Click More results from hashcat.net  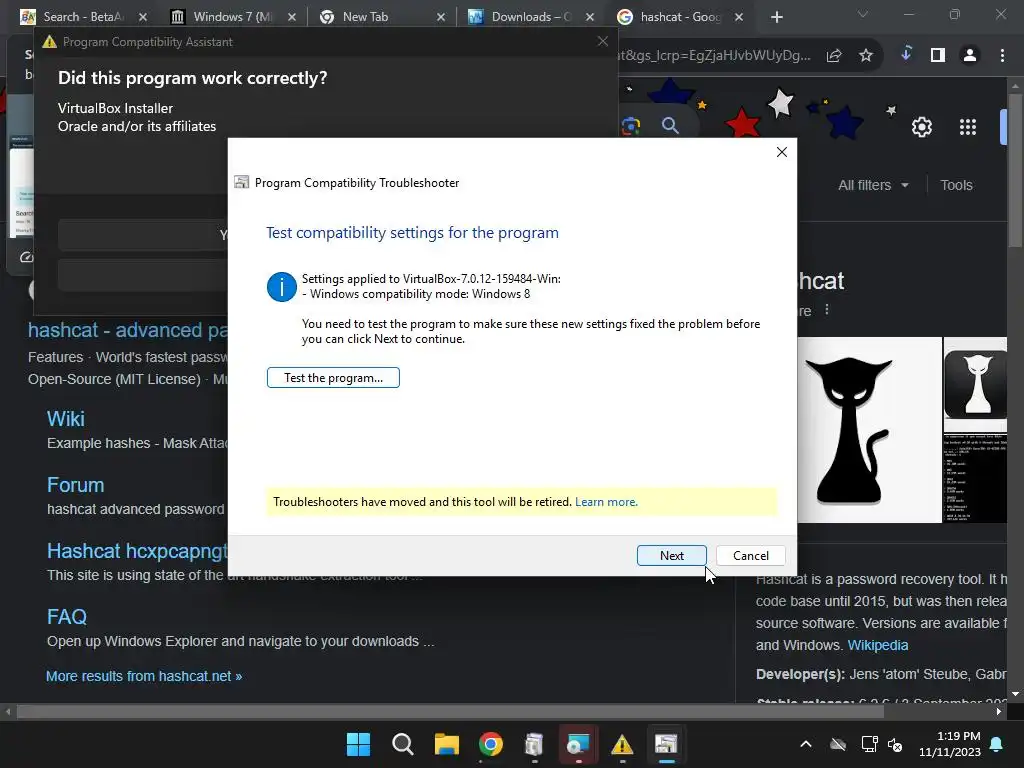point(144,676)
